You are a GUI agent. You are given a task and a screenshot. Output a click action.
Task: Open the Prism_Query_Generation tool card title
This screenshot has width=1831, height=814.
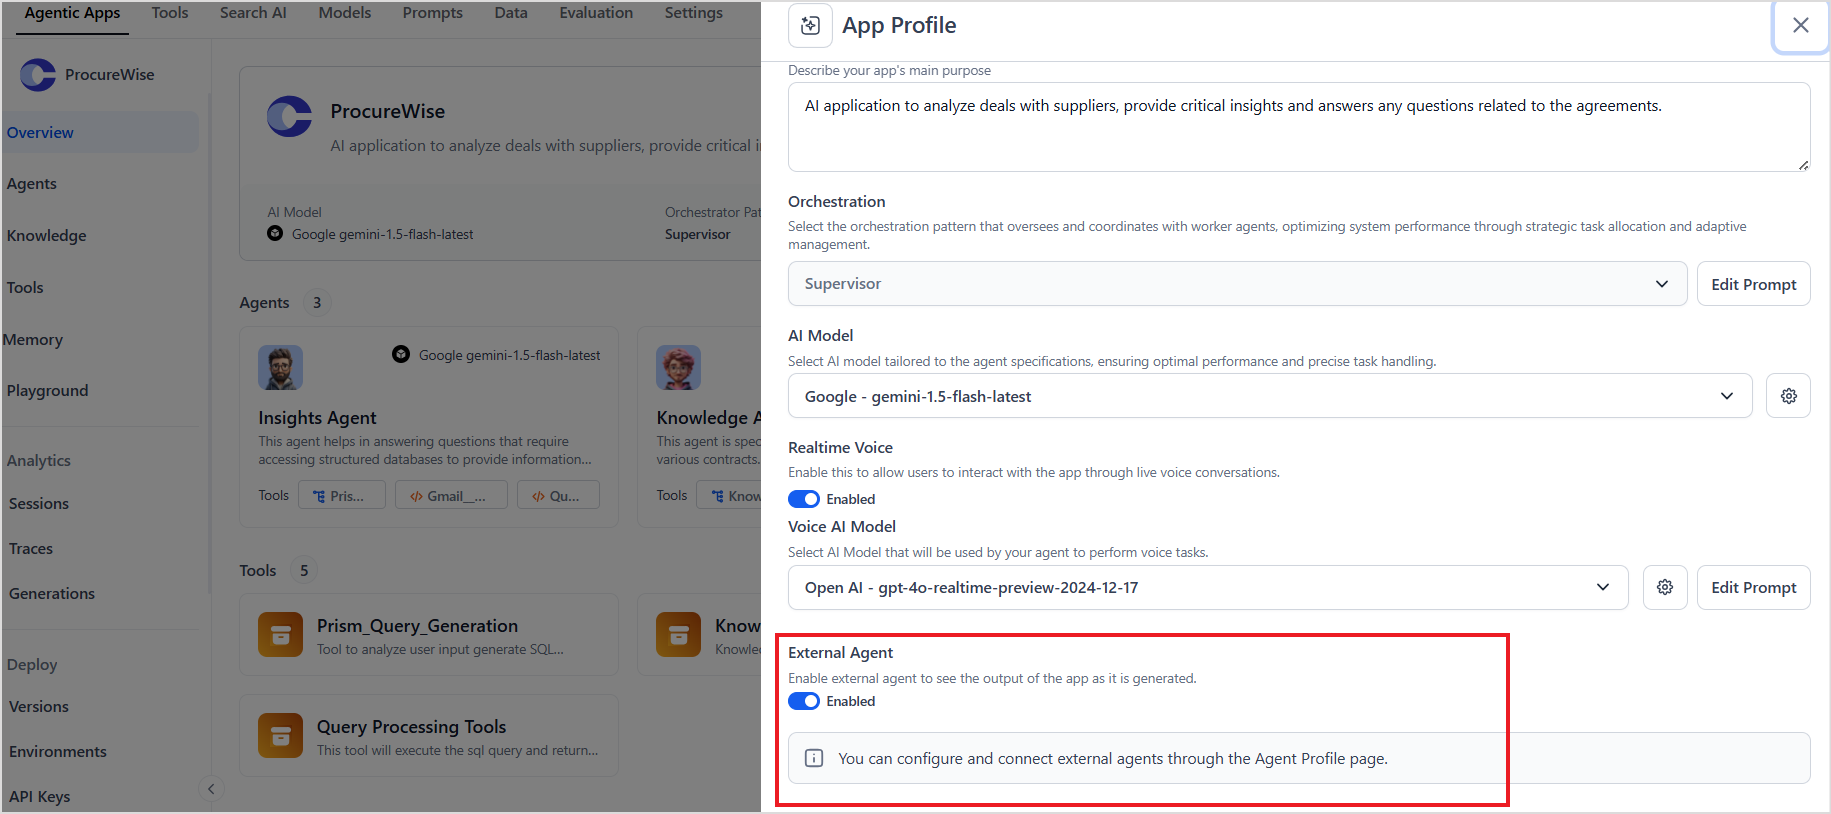pyautogui.click(x=417, y=626)
